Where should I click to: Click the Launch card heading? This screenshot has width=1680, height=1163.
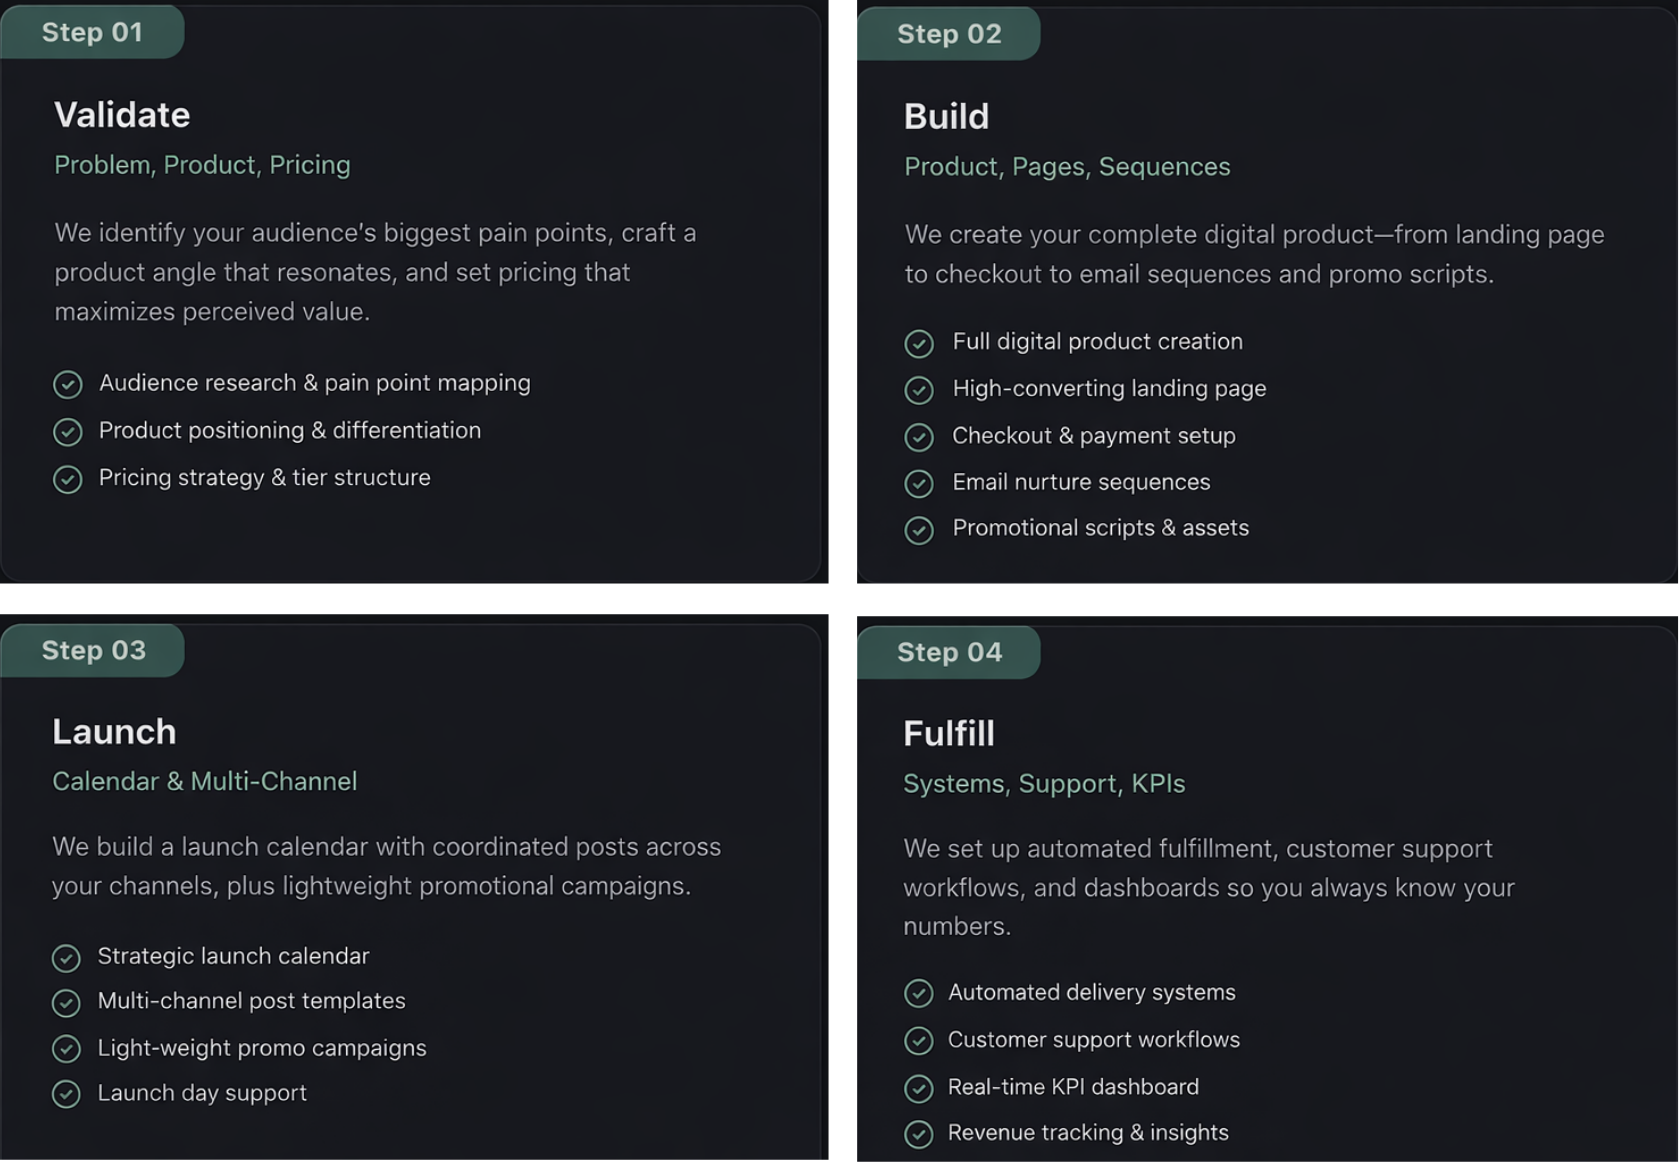(x=114, y=732)
